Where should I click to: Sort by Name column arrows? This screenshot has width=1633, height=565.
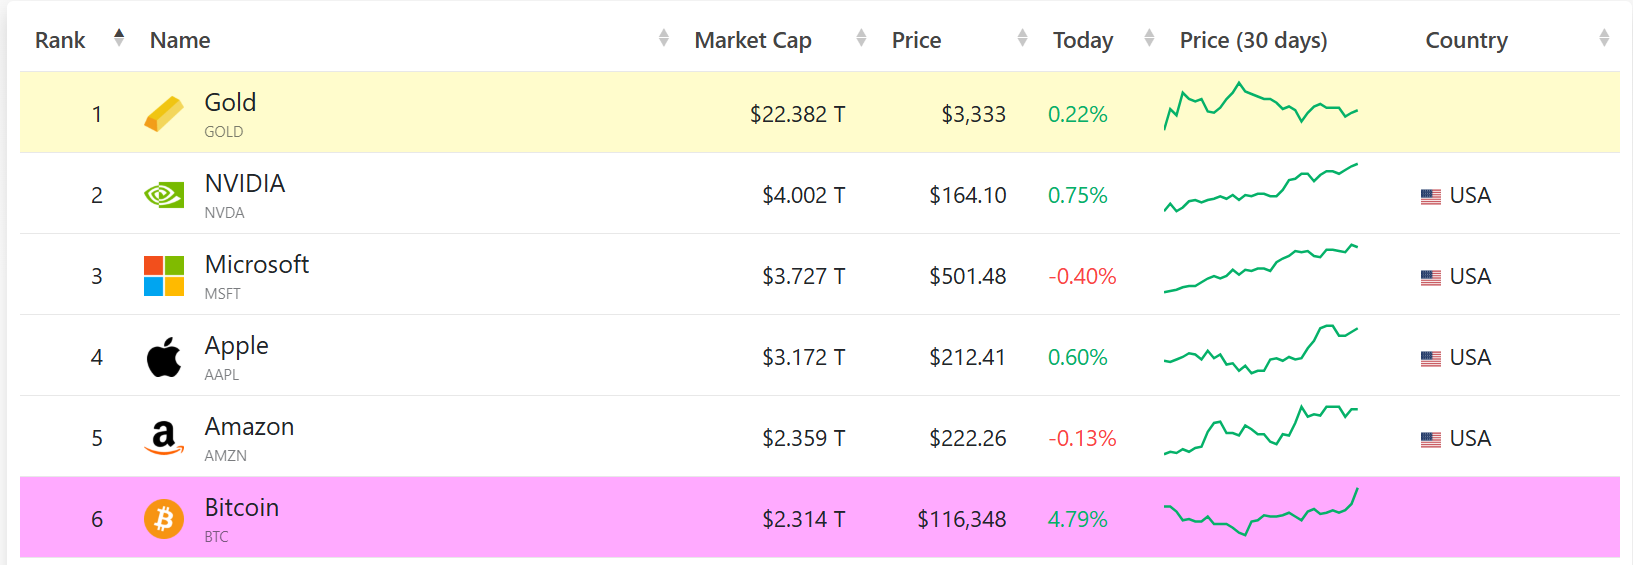pos(663,38)
